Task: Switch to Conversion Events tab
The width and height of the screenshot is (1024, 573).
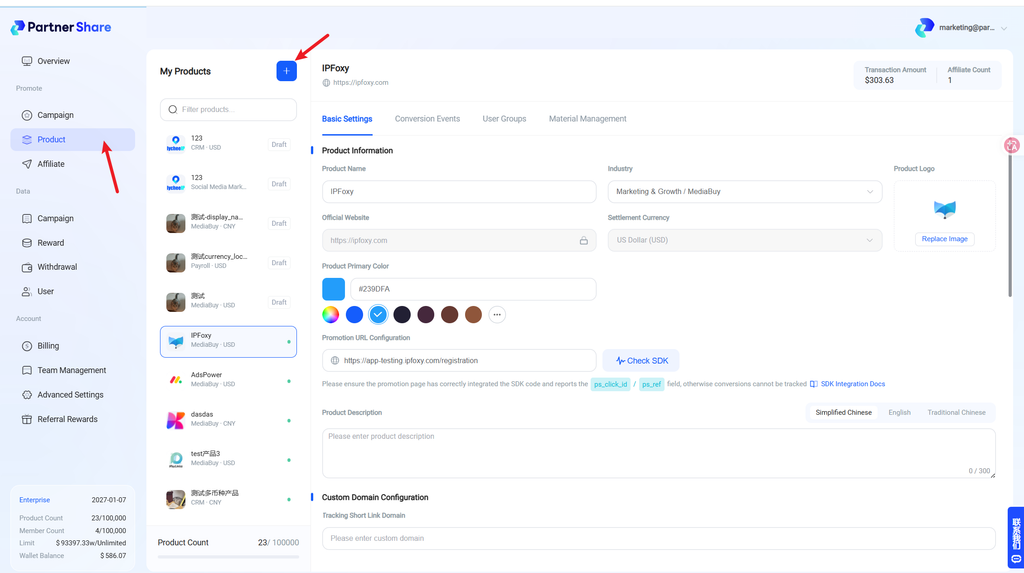Action: coord(427,119)
